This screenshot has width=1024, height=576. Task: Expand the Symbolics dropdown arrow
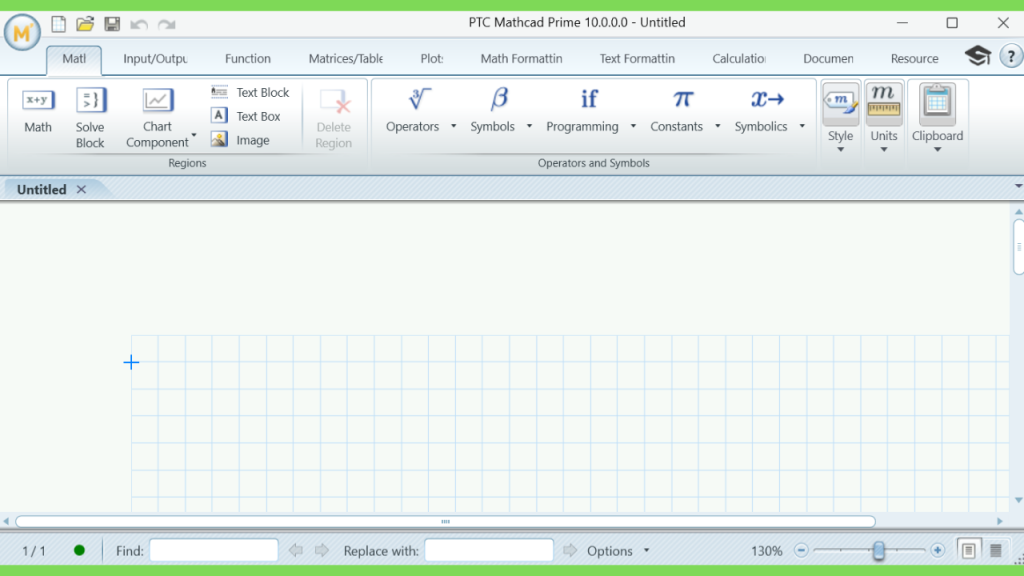pyautogui.click(x=802, y=126)
